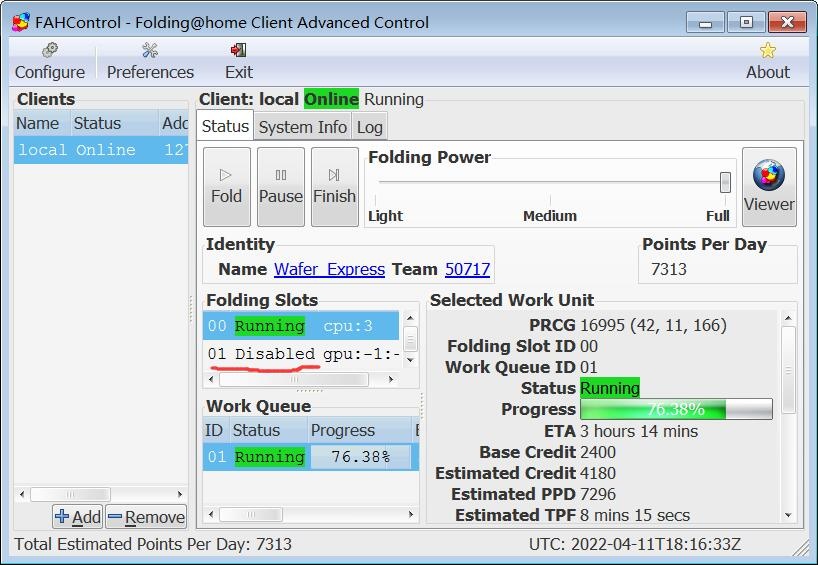Viewport: 818px width, 565px height.
Task: Click Work Queue right scroll arrow
Action: (411, 515)
